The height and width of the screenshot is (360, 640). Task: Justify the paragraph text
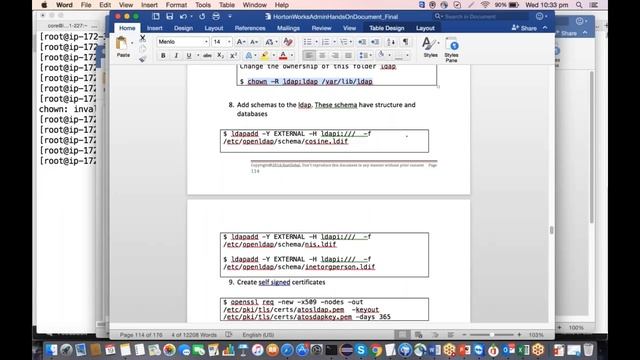348,56
